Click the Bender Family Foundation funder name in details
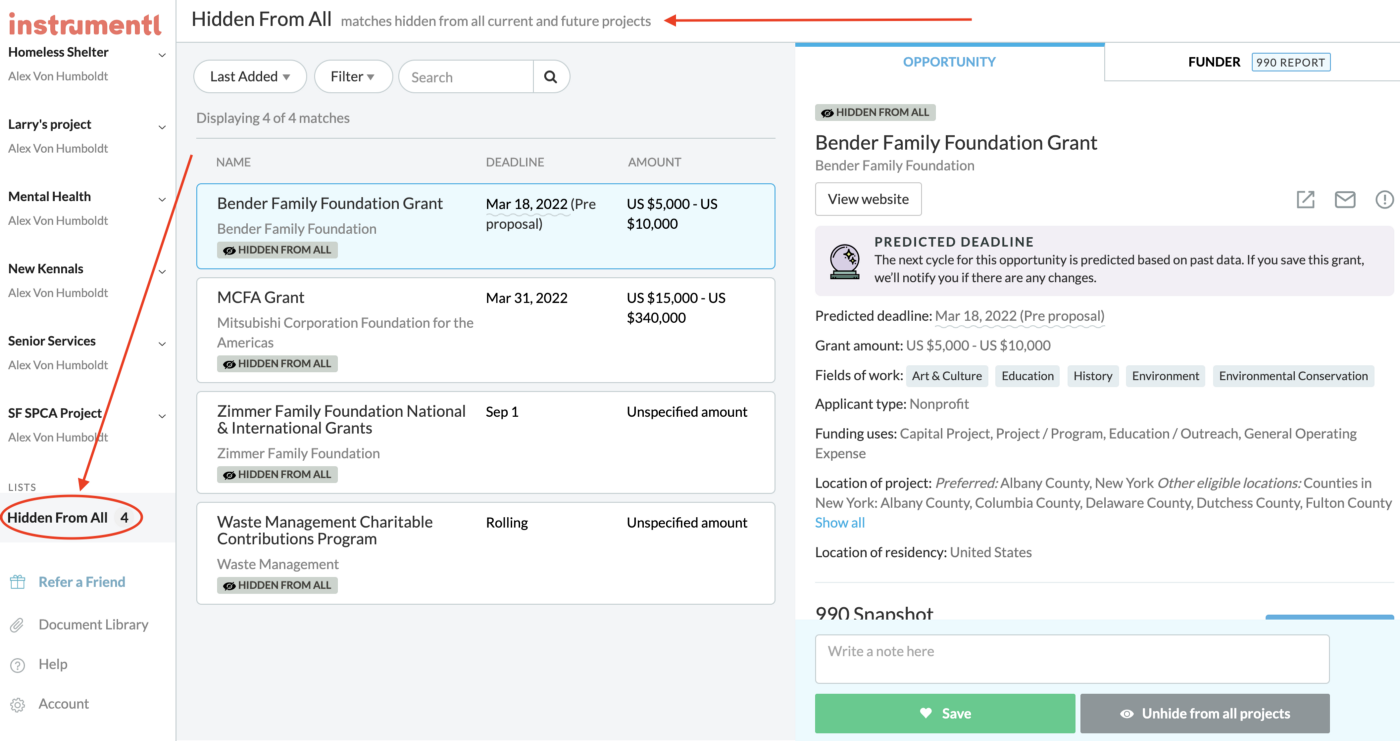Image resolution: width=1400 pixels, height=741 pixels. 895,166
